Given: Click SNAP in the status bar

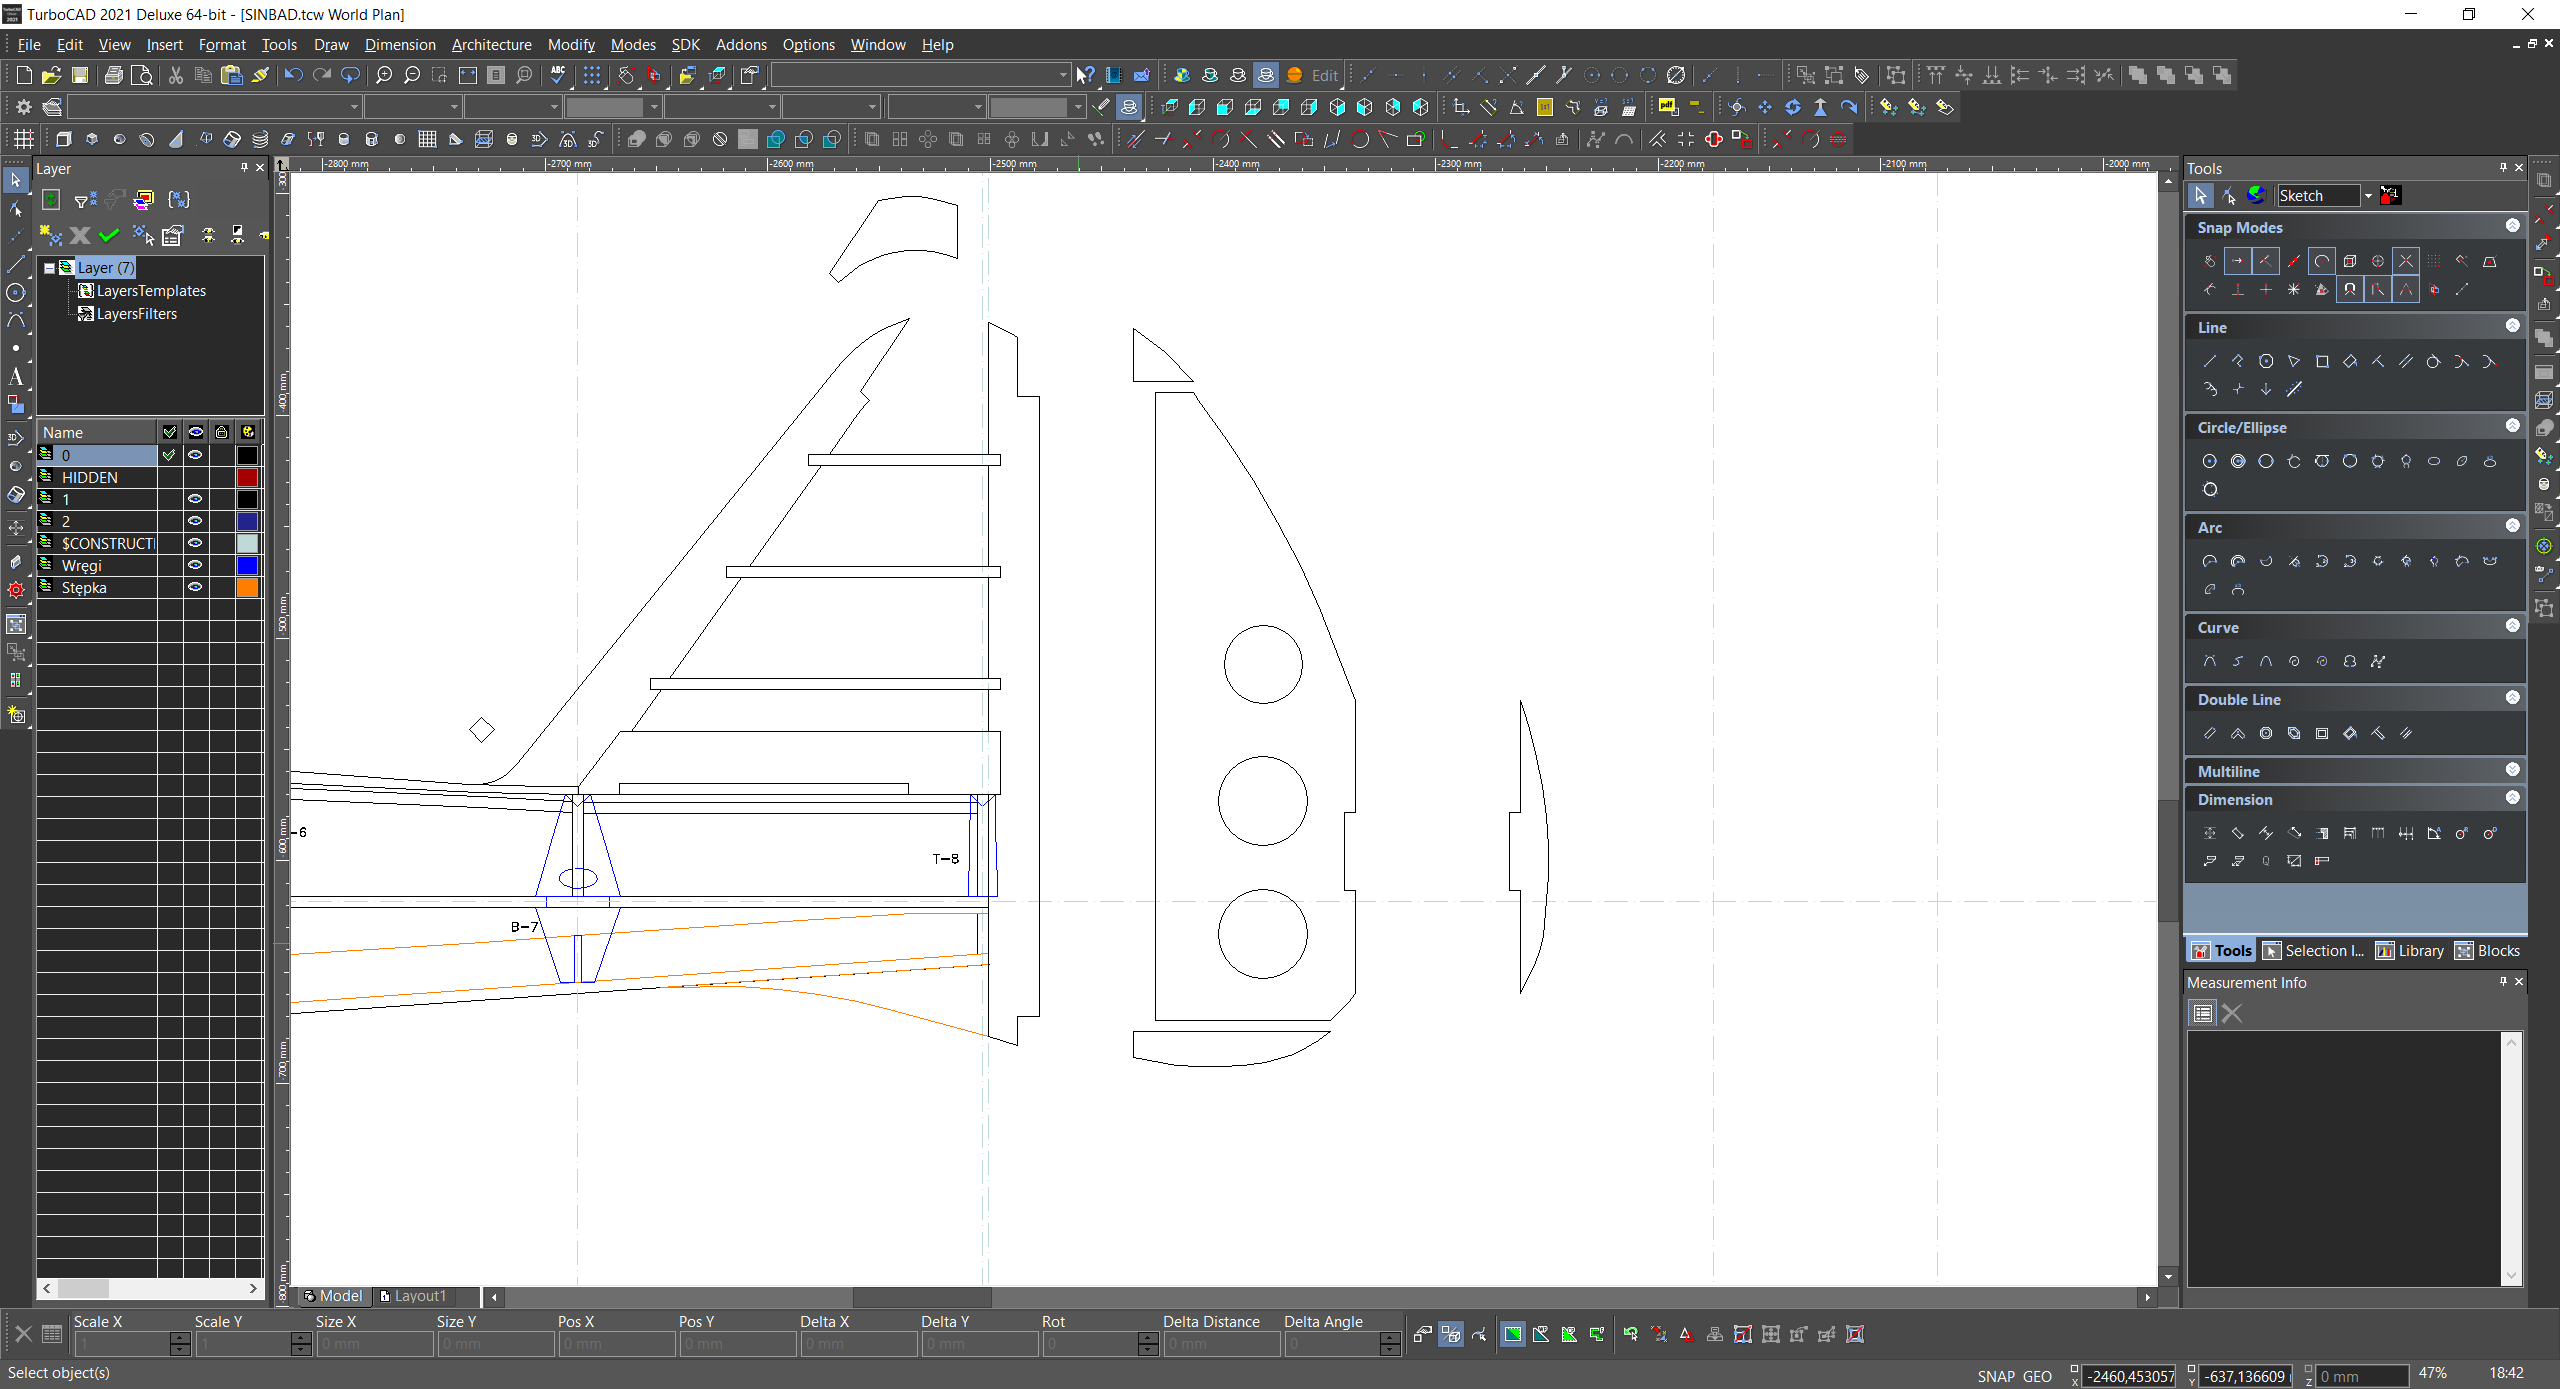Looking at the screenshot, I should click(x=1995, y=1376).
